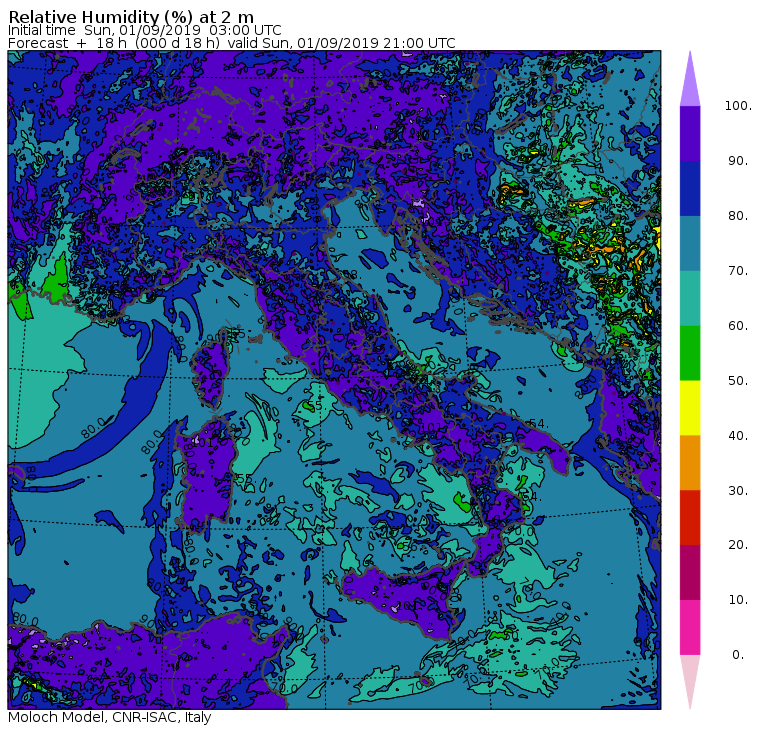Viewport: 760px width, 731px height.
Task: Click the dark magenta 10–20 colorbar segment
Action: point(690,572)
